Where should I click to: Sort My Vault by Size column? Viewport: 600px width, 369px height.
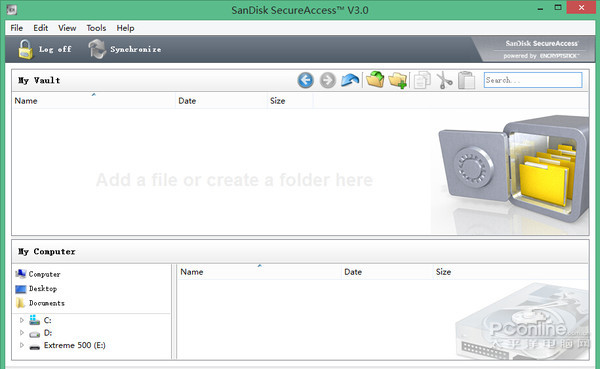click(290, 101)
